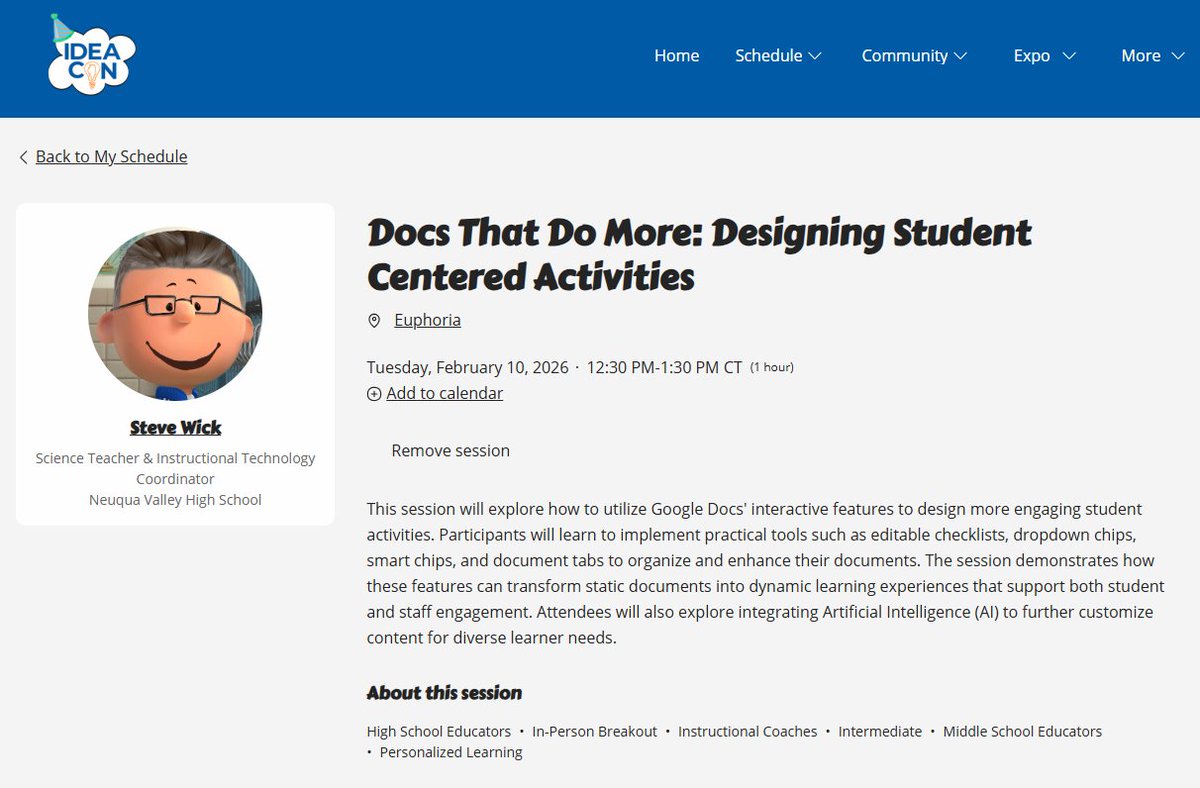Click the High School Educators tag
Screen dimensions: 1200x788
coord(439,732)
